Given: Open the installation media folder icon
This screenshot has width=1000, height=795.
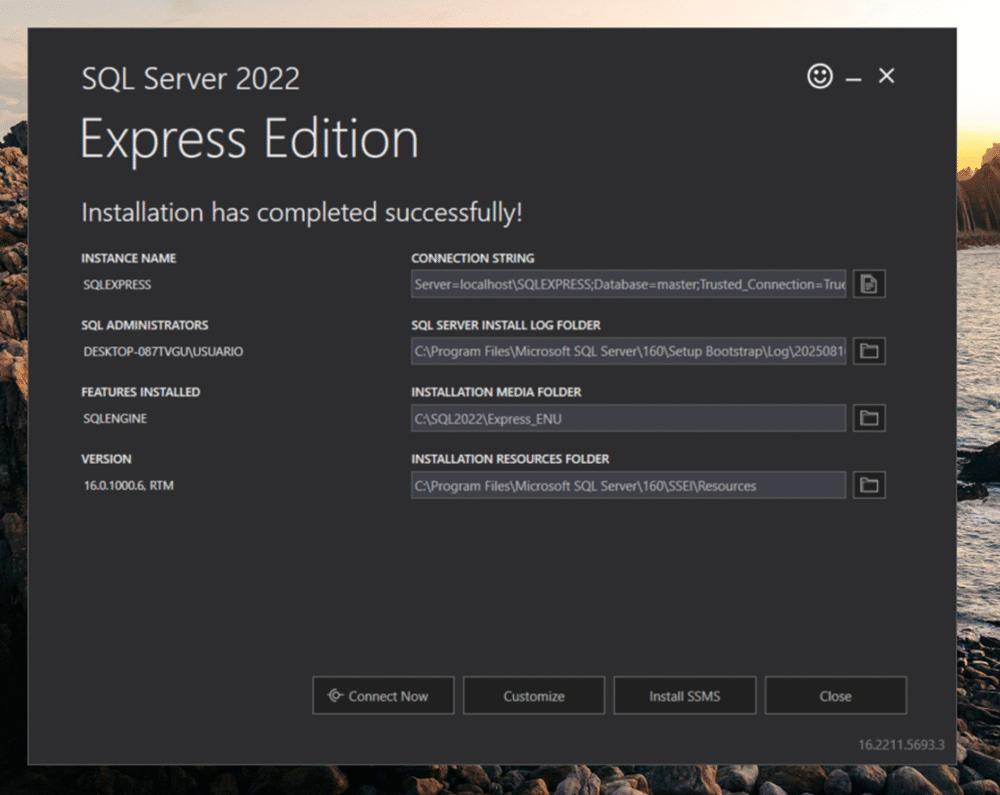Looking at the screenshot, I should coord(868,417).
